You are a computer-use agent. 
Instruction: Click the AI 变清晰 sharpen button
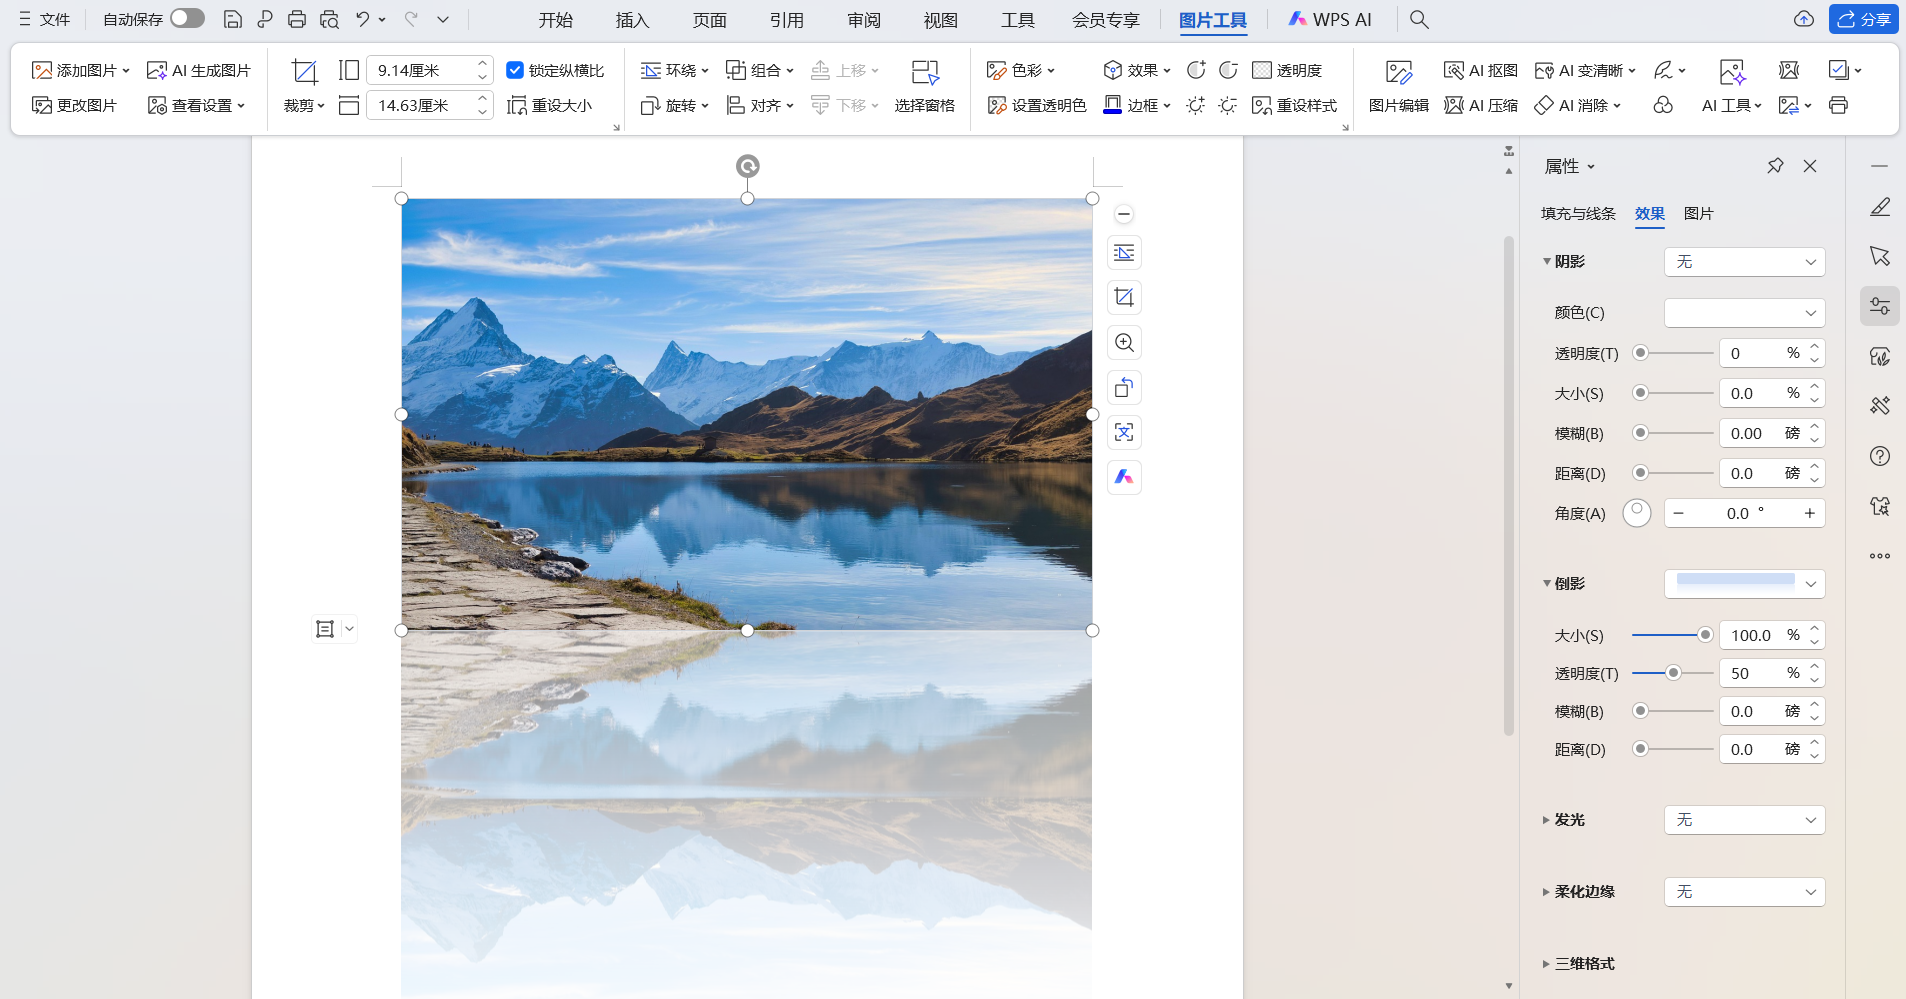[x=1585, y=71]
